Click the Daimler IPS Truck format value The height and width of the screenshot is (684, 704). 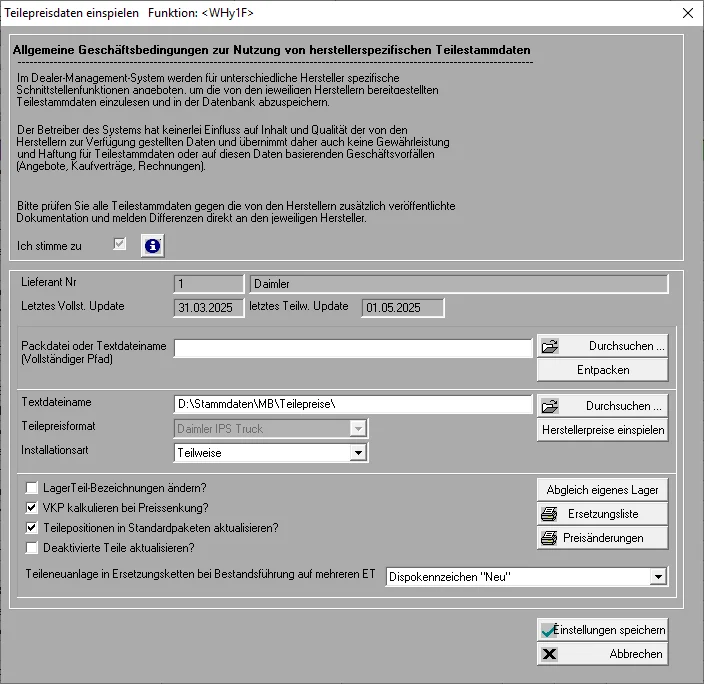click(220, 429)
